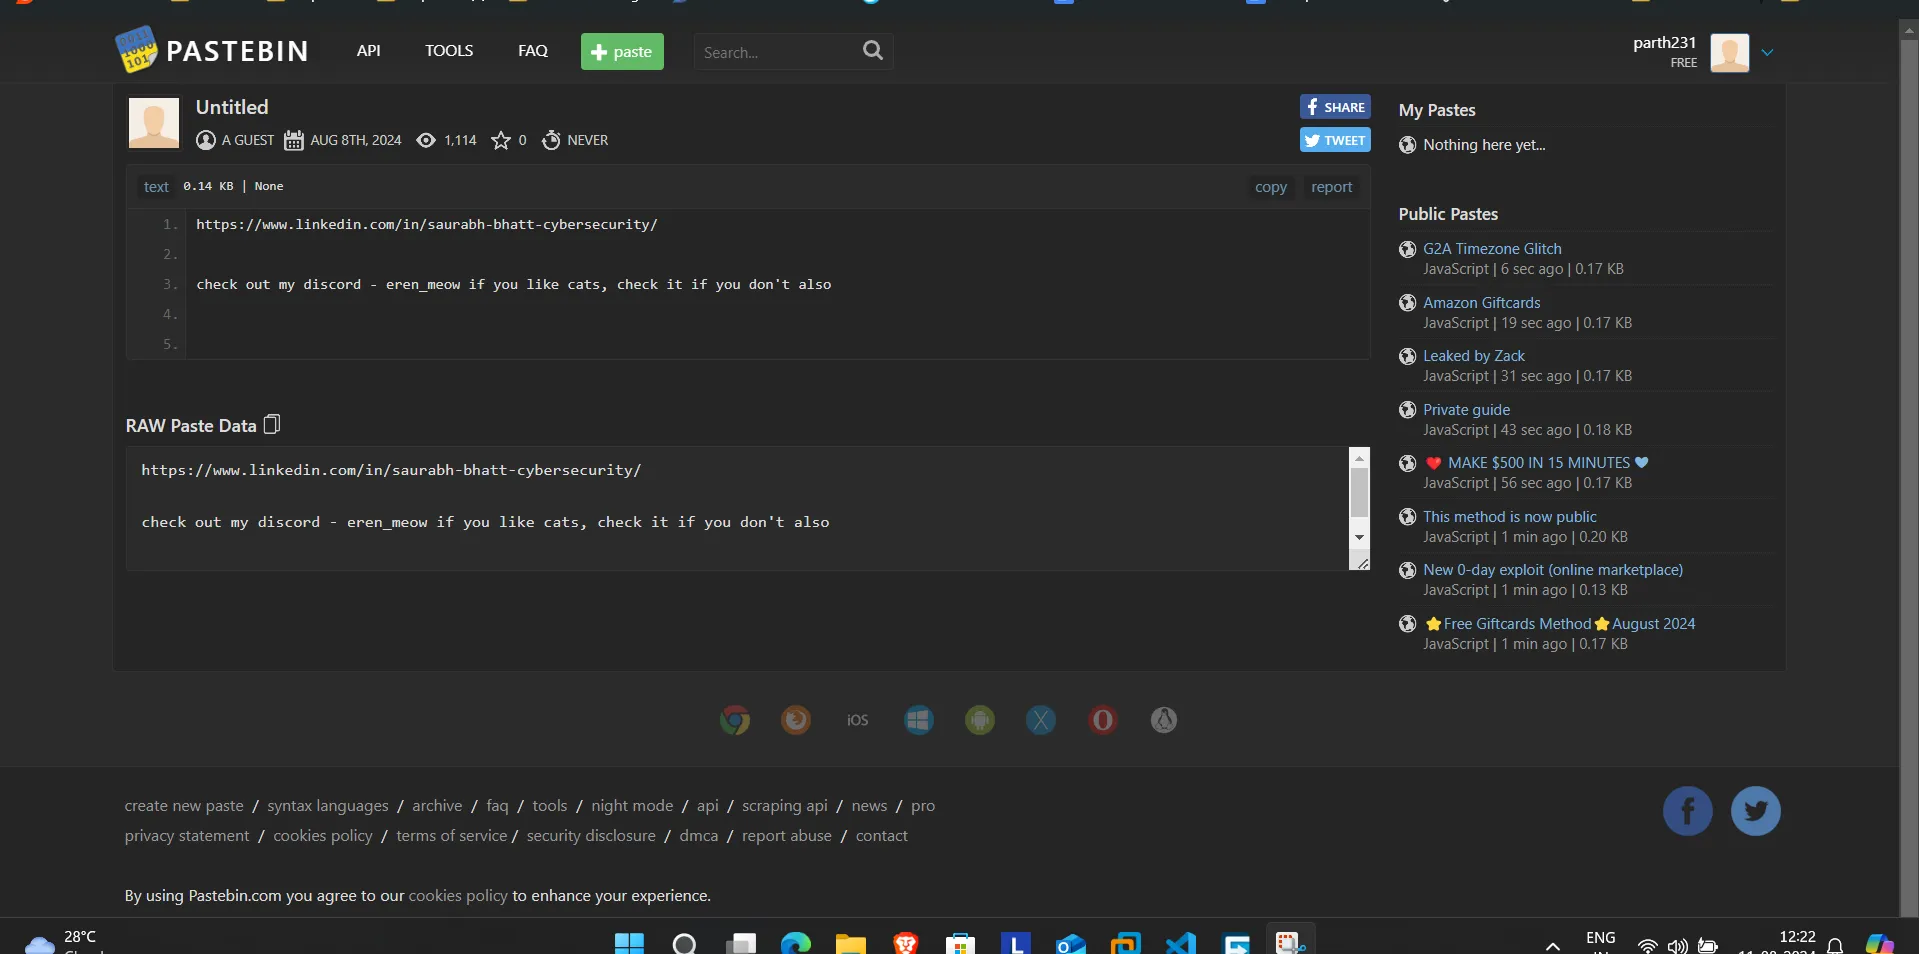Click the round Twitter icon in footer
This screenshot has width=1919, height=954.
1755,811
